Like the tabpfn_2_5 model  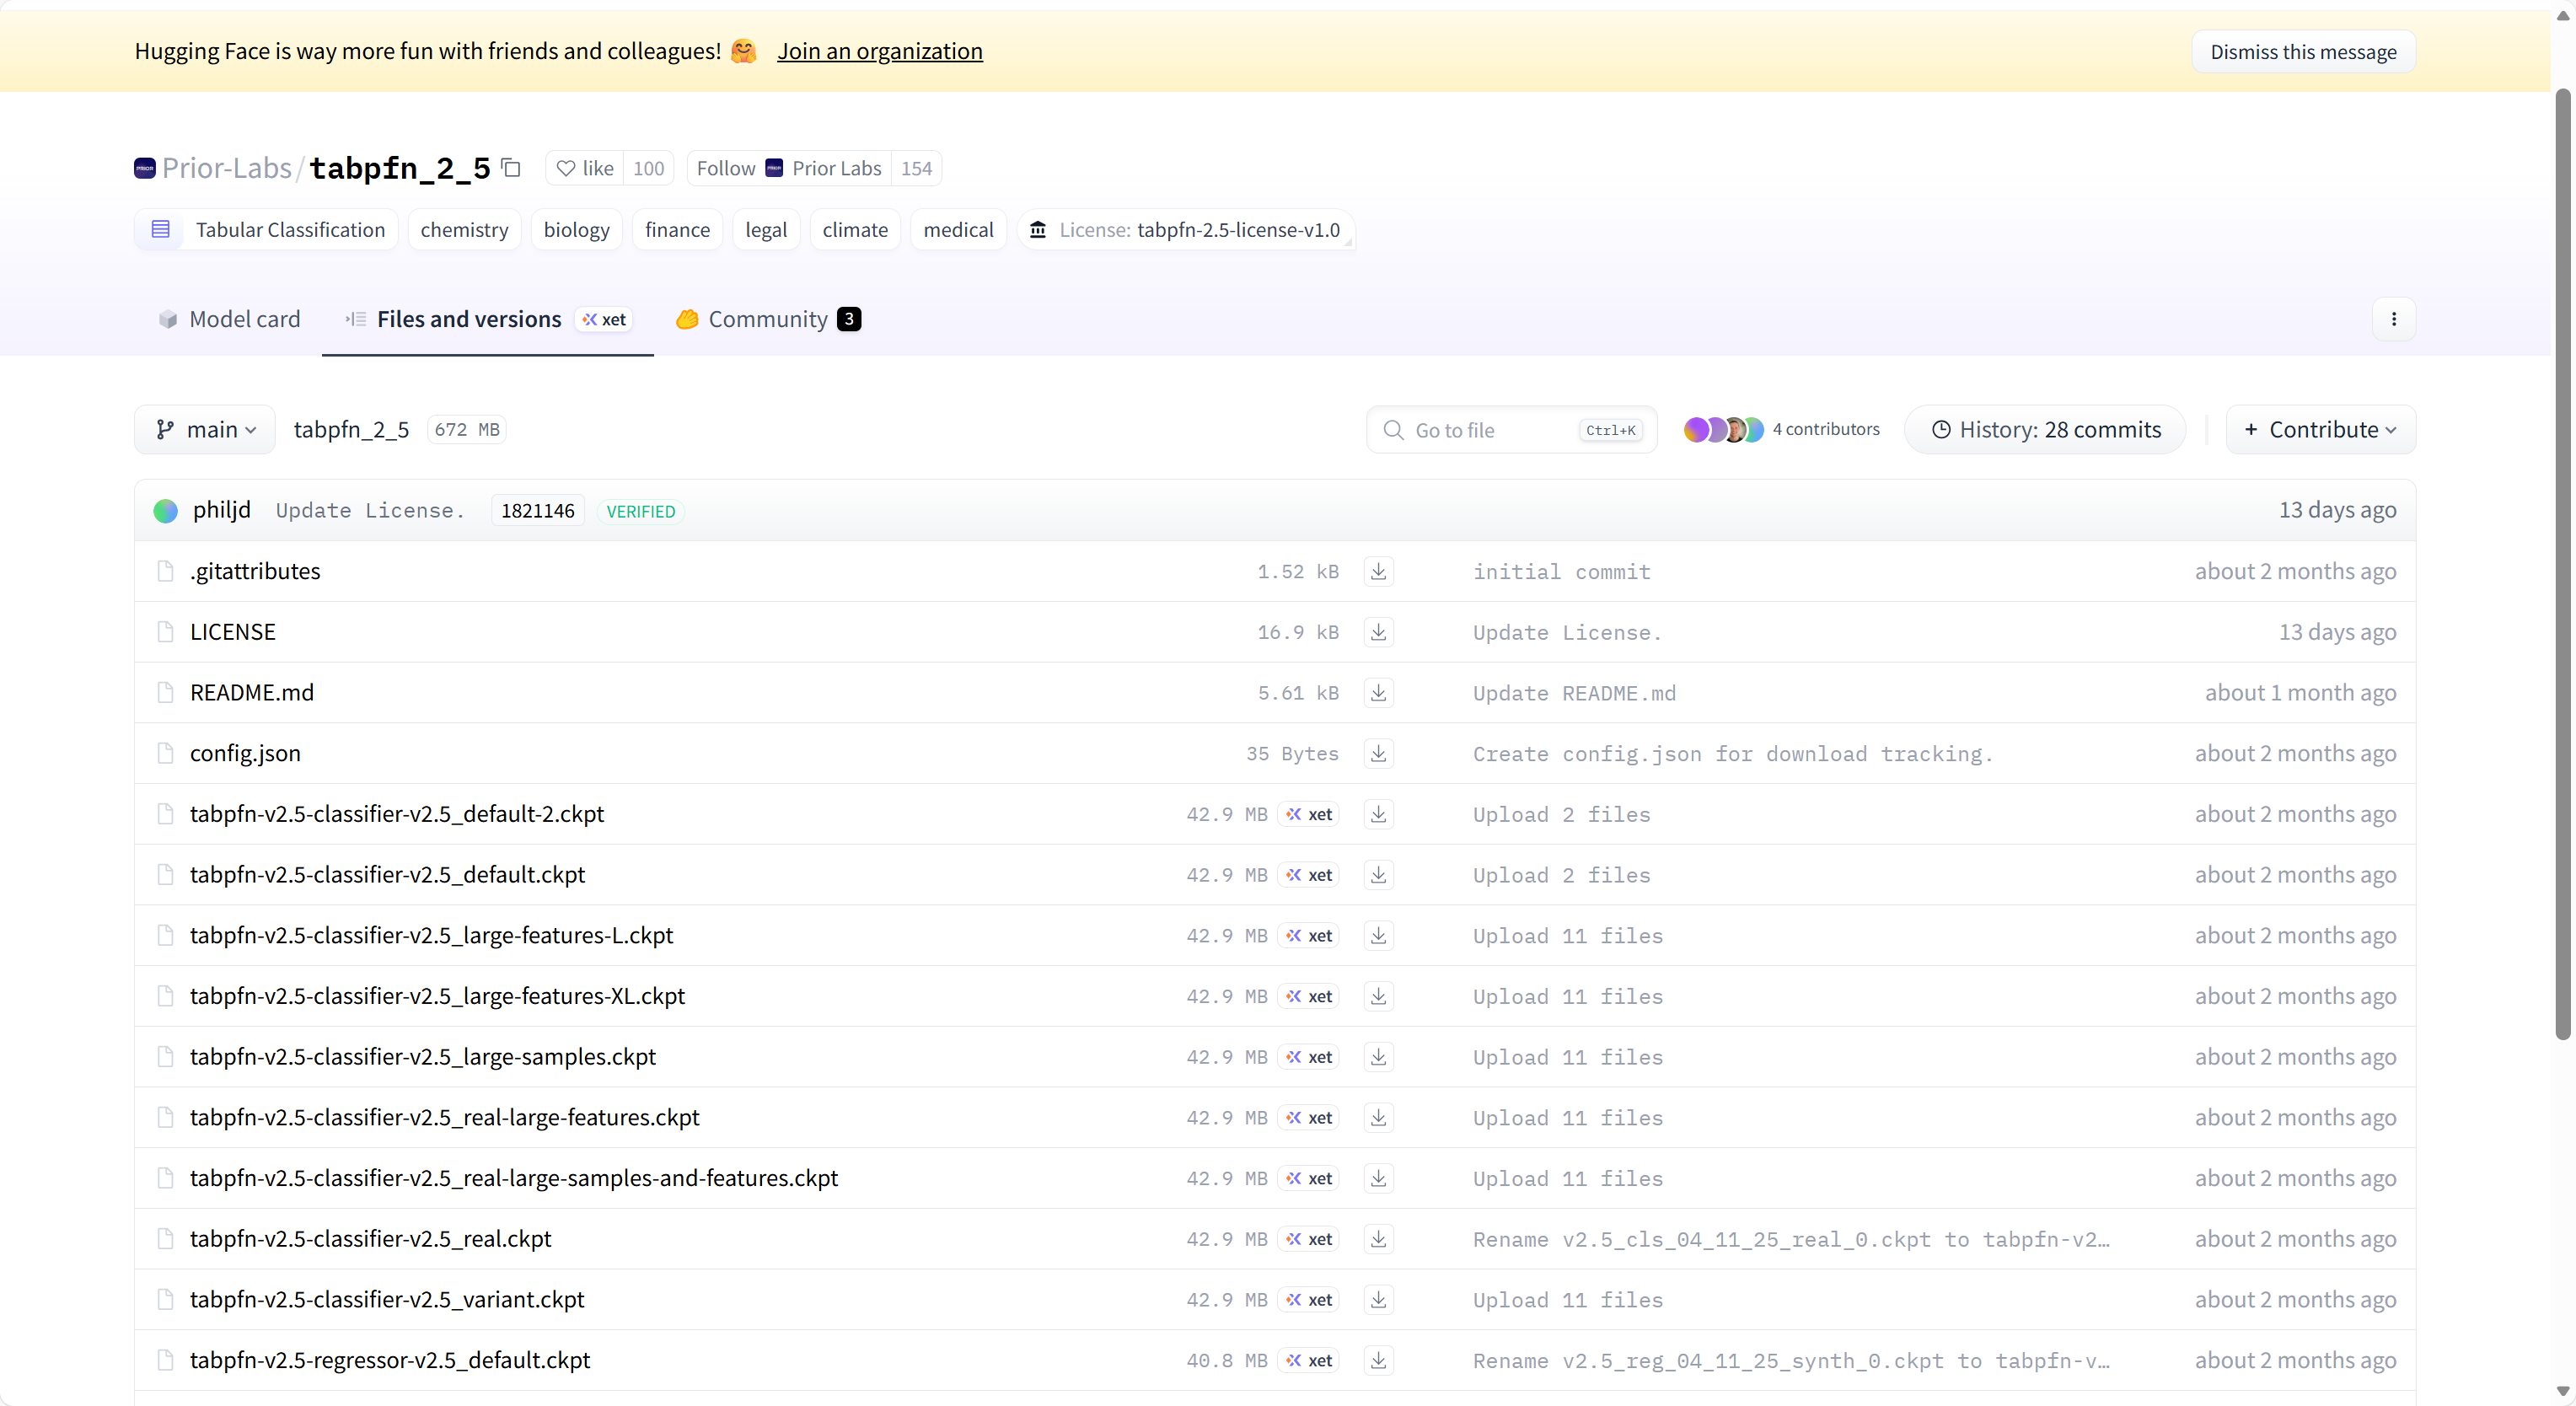click(x=586, y=168)
